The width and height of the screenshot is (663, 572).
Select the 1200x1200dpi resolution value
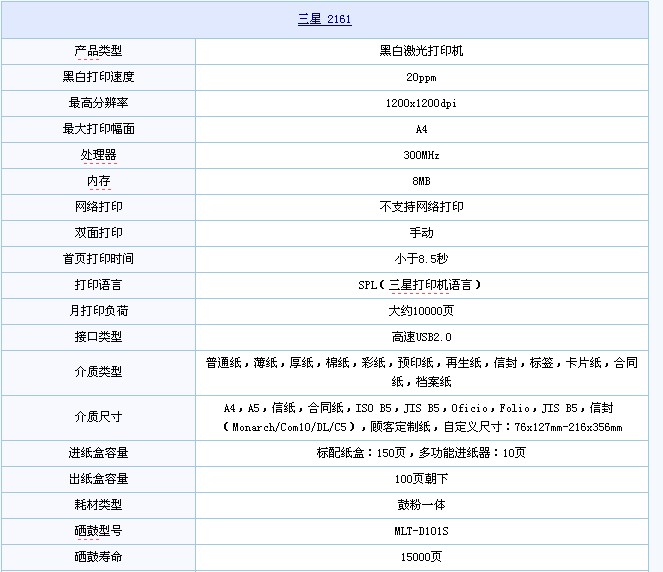coord(421,103)
